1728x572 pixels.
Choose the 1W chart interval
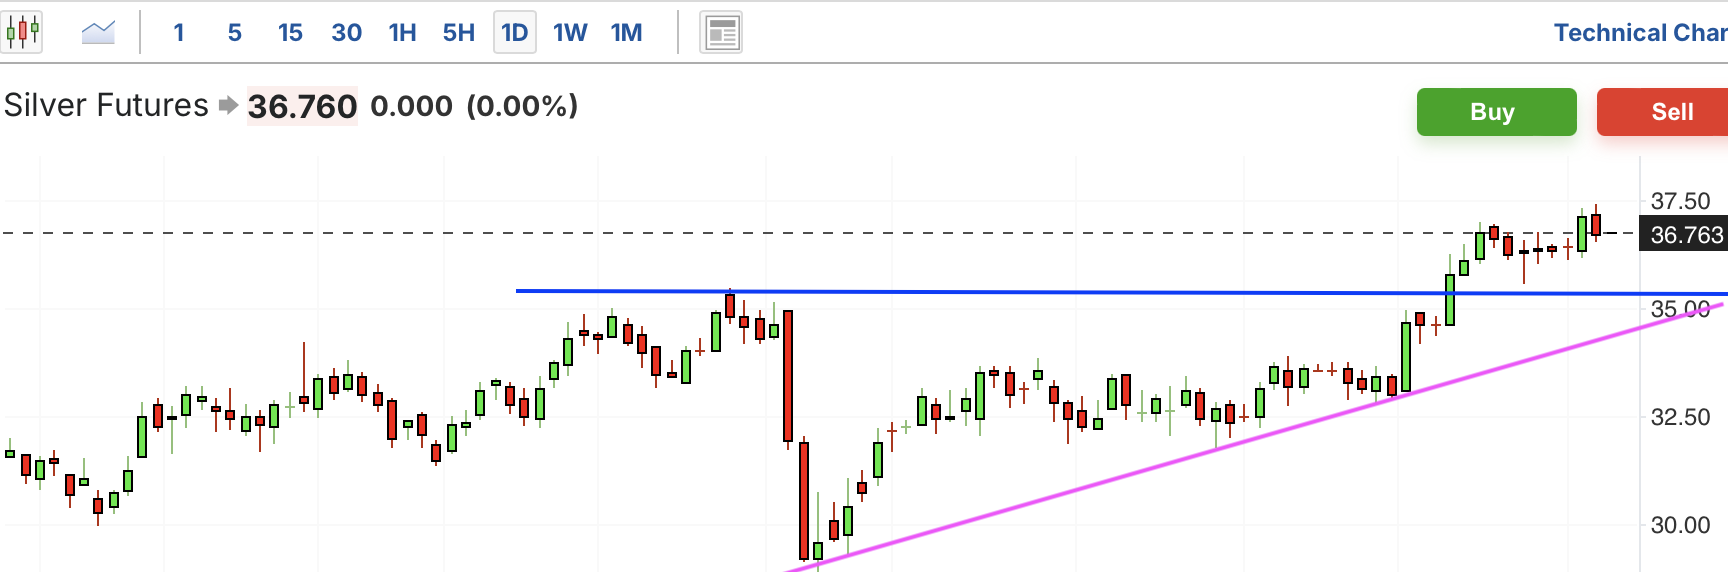tap(570, 33)
